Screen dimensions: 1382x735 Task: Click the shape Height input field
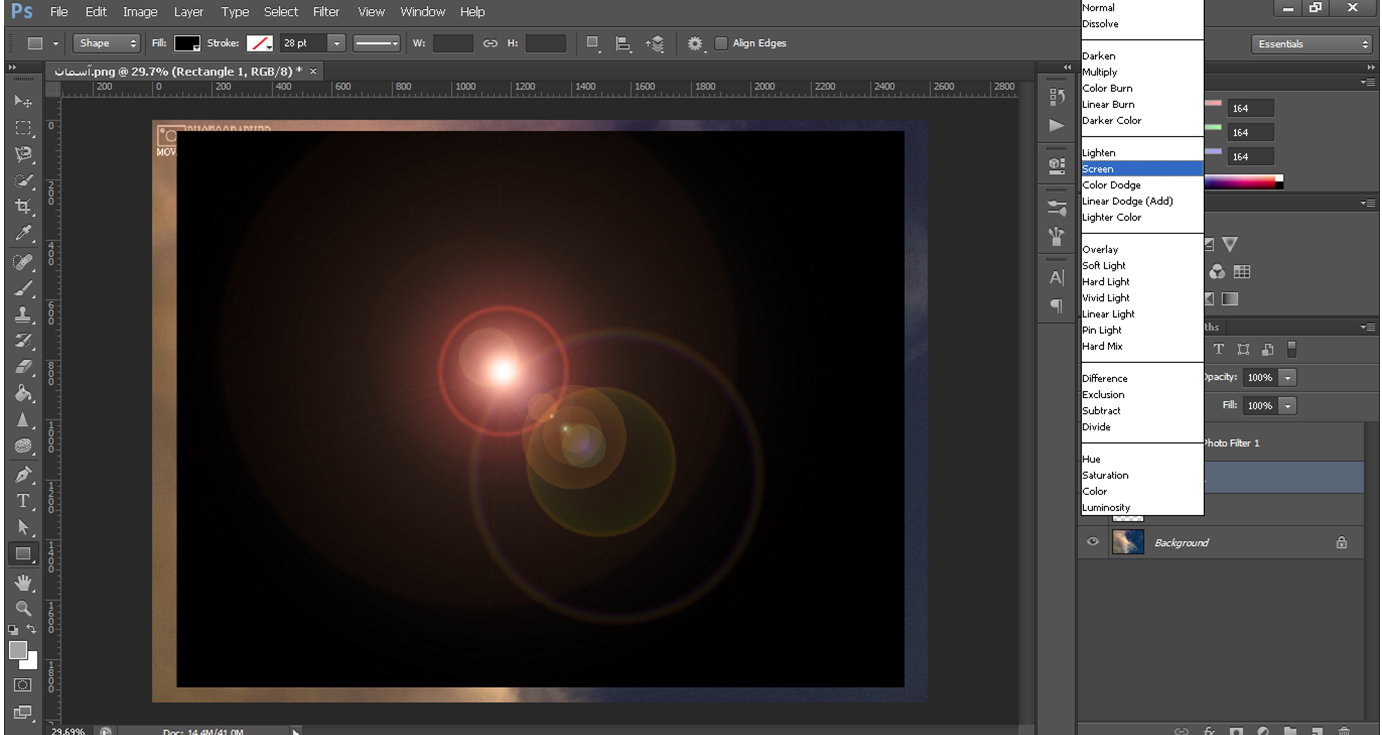click(x=545, y=43)
